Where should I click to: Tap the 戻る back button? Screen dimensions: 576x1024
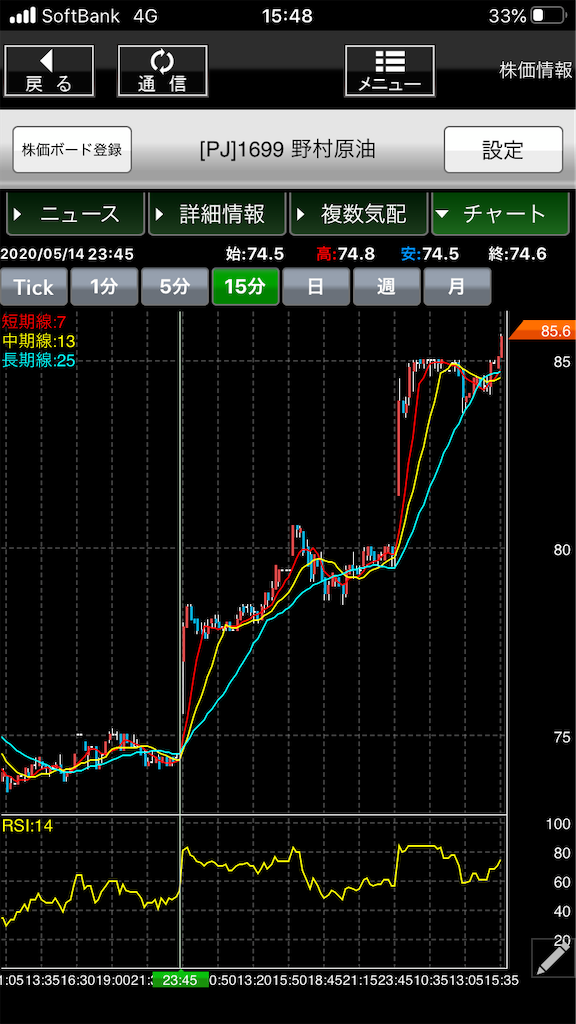(49, 71)
